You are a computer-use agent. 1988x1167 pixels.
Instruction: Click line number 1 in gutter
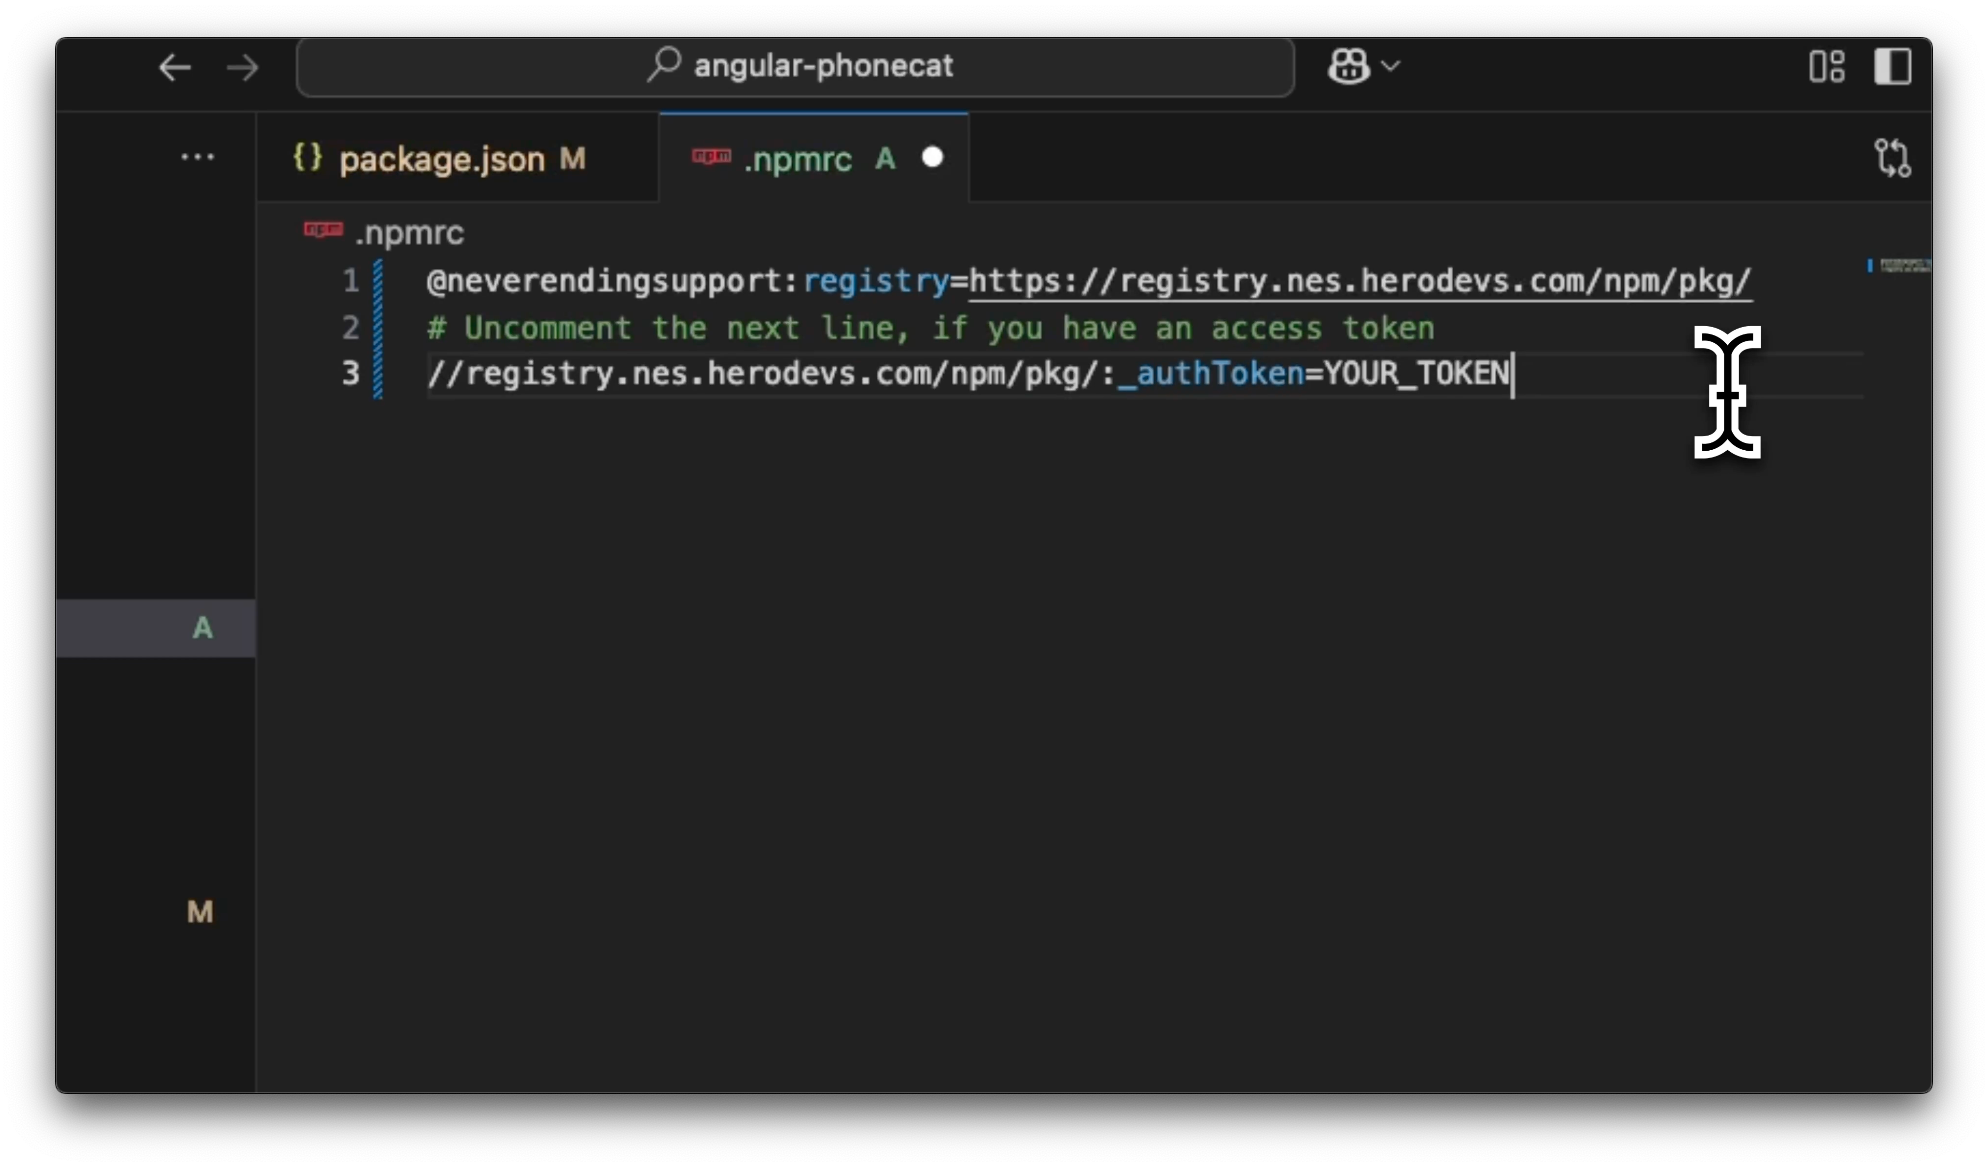pos(350,281)
